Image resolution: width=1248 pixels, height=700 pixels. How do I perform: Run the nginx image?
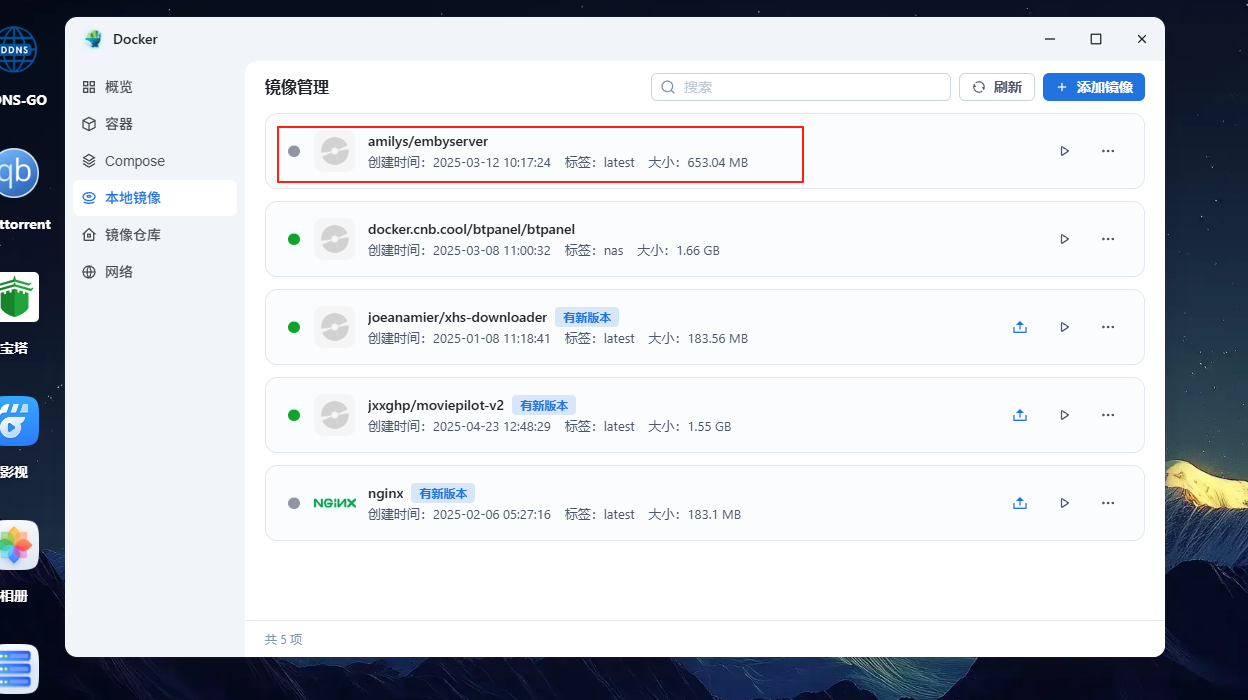point(1064,503)
